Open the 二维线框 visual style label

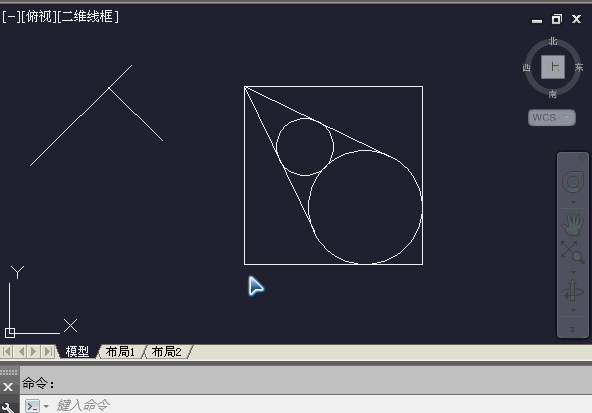(x=87, y=17)
